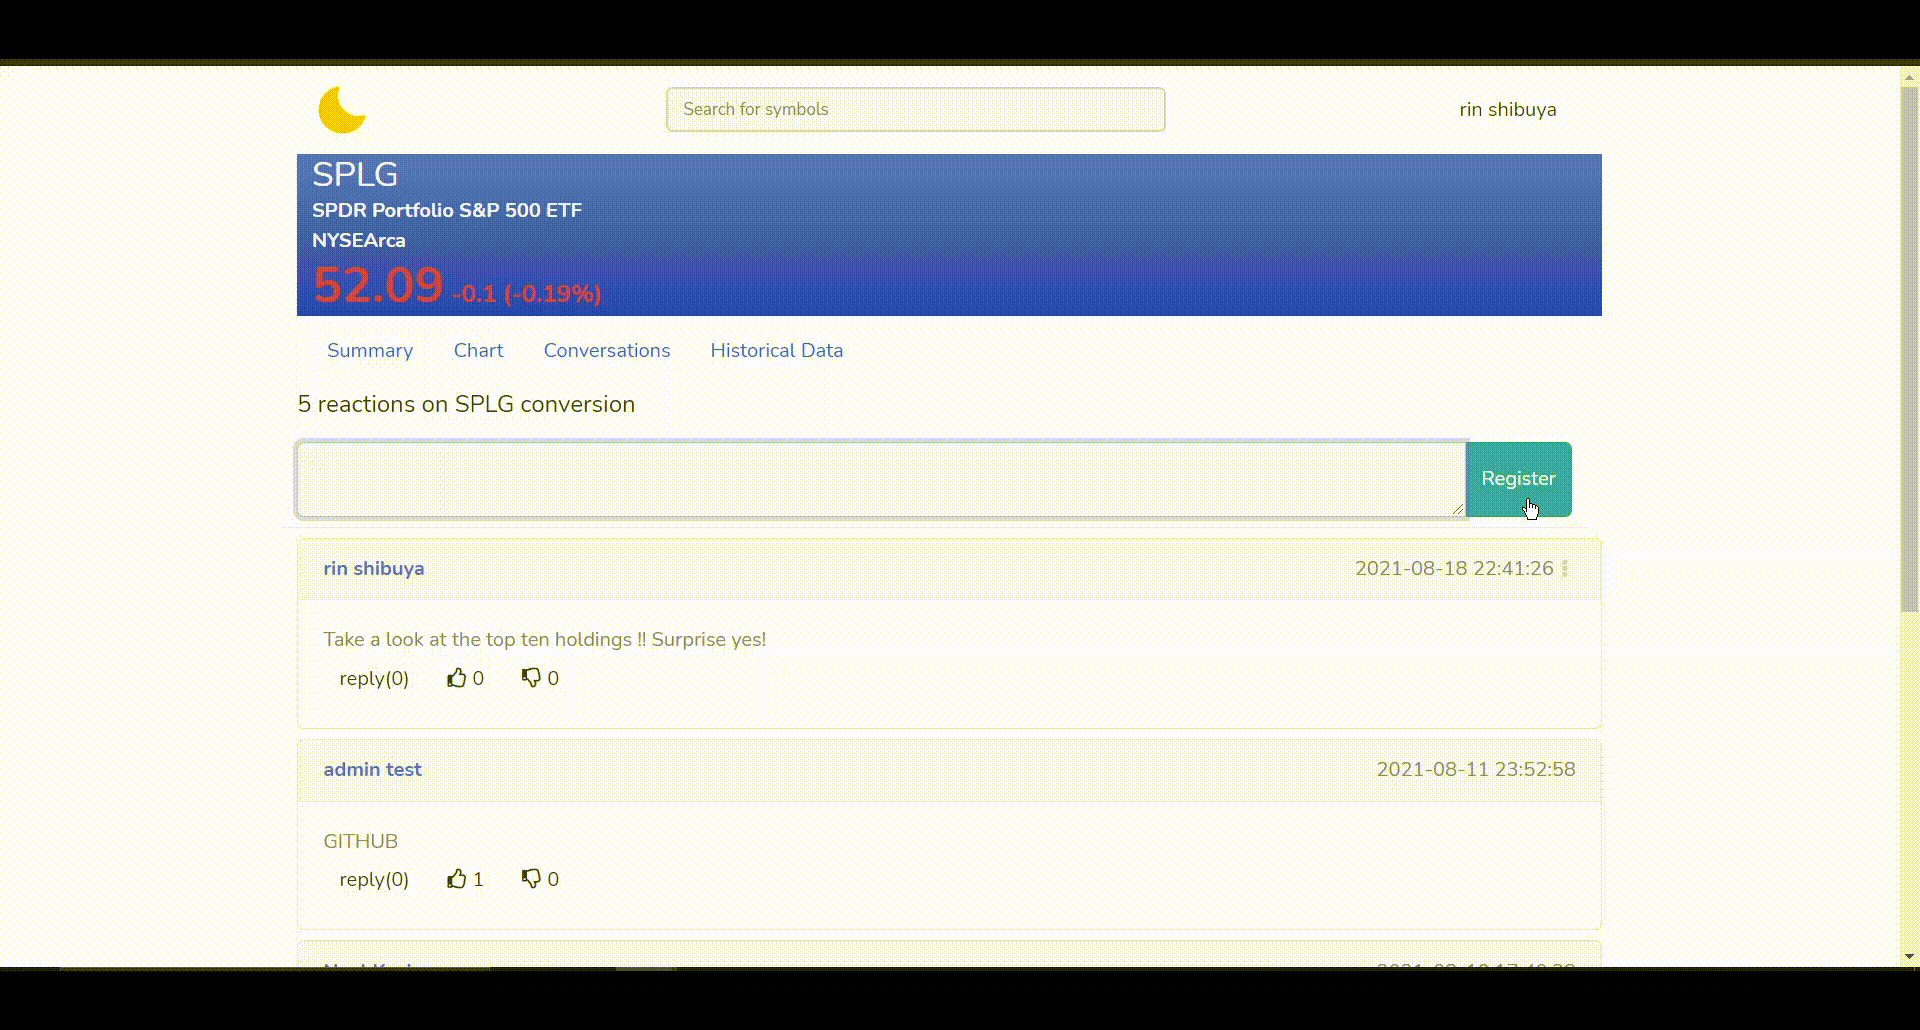Show replies on rin shibuya's comment
Screen dimensions: 1920x1030
click(374, 678)
